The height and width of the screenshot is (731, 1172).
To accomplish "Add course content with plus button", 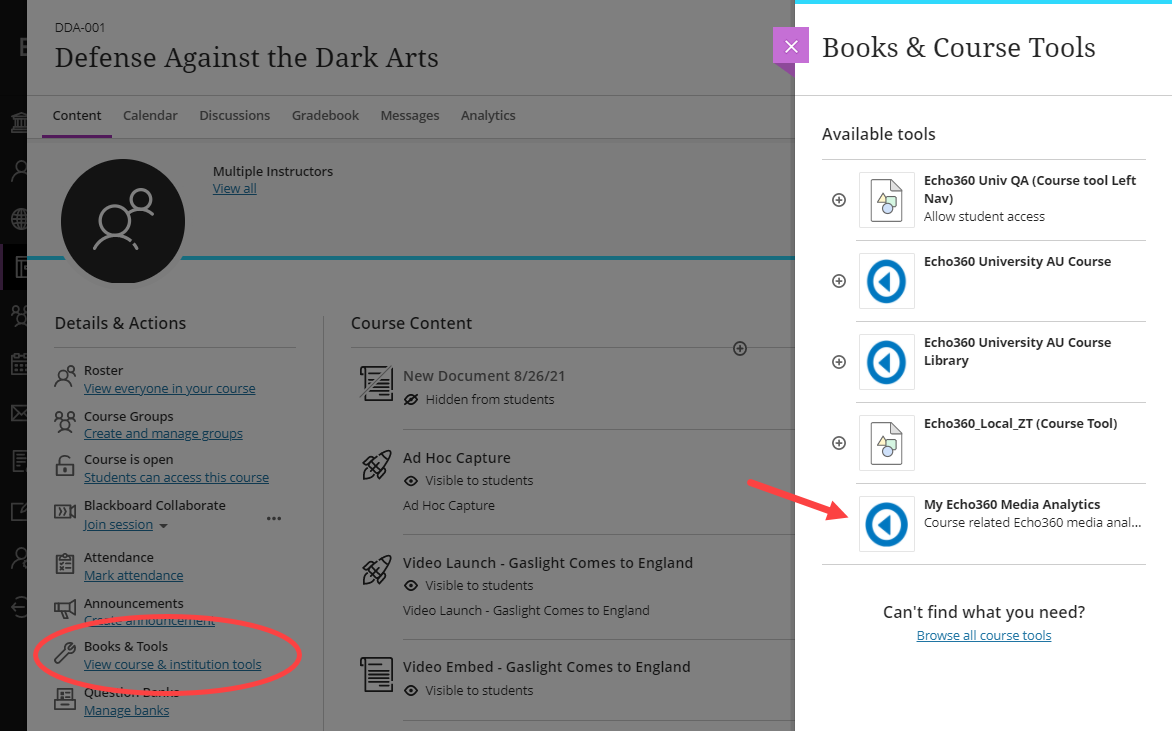I will (740, 348).
